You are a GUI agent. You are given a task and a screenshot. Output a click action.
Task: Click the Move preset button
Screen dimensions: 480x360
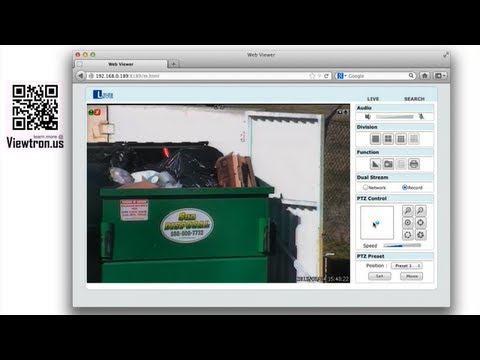click(x=412, y=276)
